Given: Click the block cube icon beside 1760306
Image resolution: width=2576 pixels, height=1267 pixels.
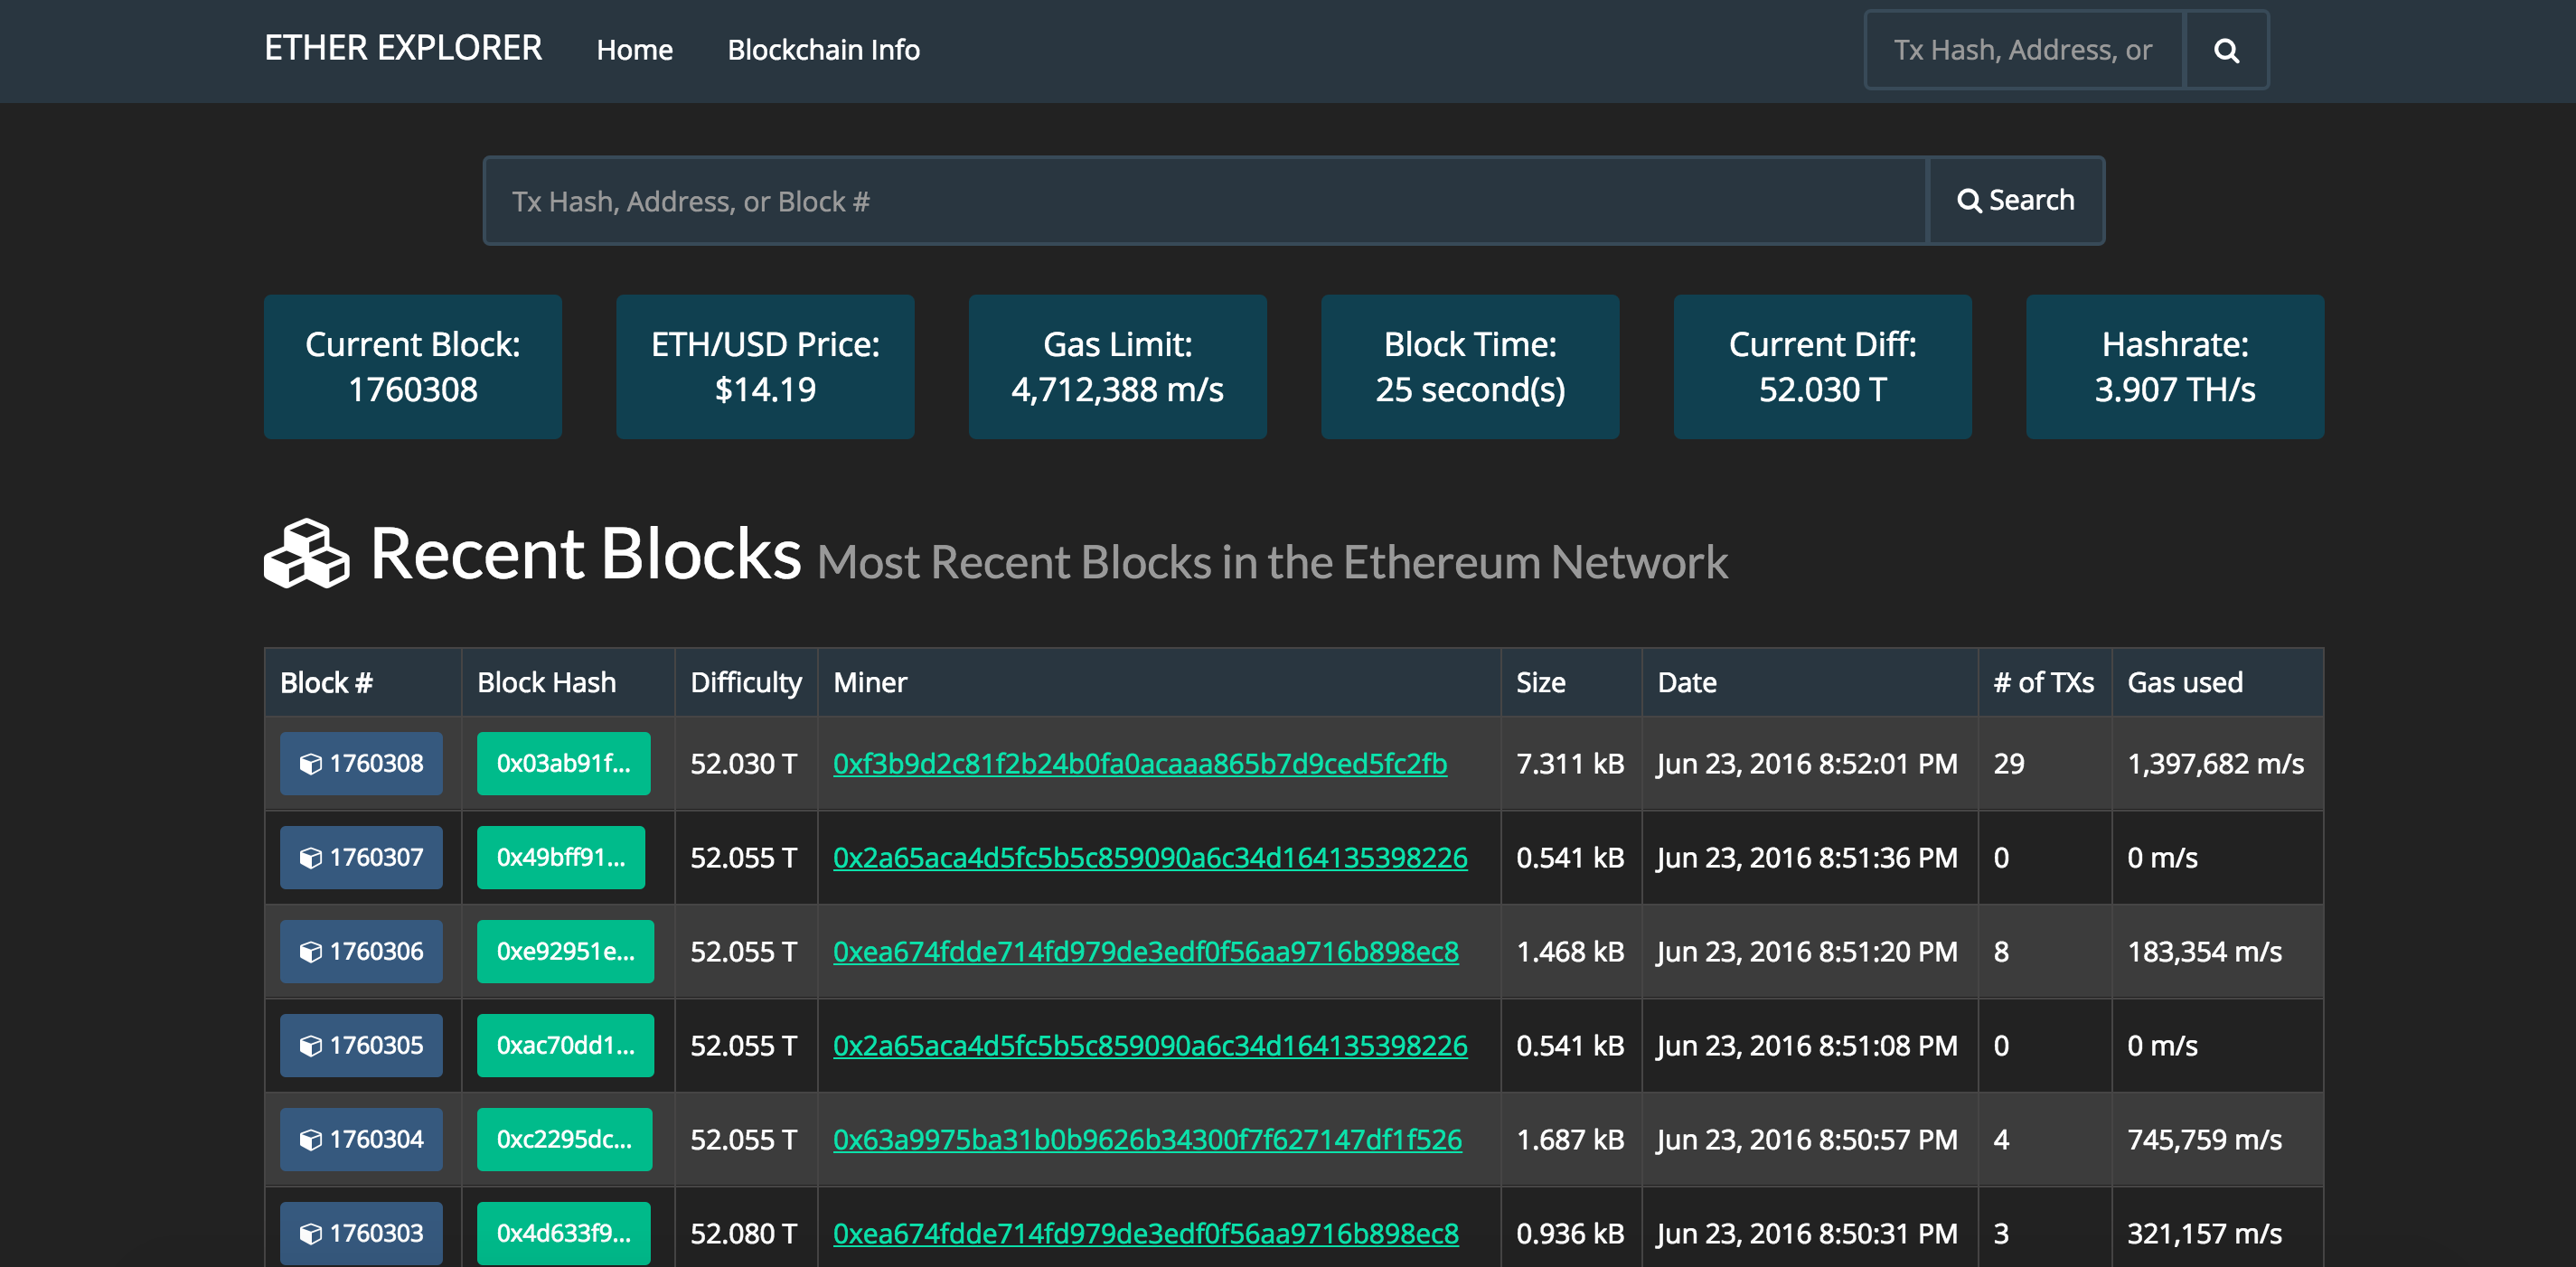Looking at the screenshot, I should click(x=309, y=951).
